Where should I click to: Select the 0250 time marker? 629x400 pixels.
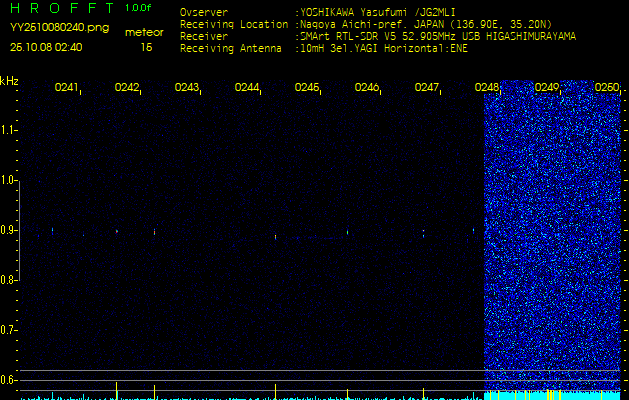point(606,88)
